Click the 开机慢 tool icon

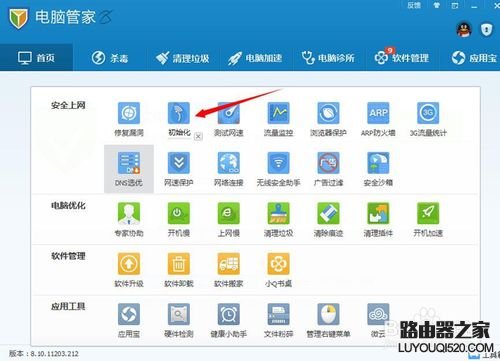pos(179,213)
